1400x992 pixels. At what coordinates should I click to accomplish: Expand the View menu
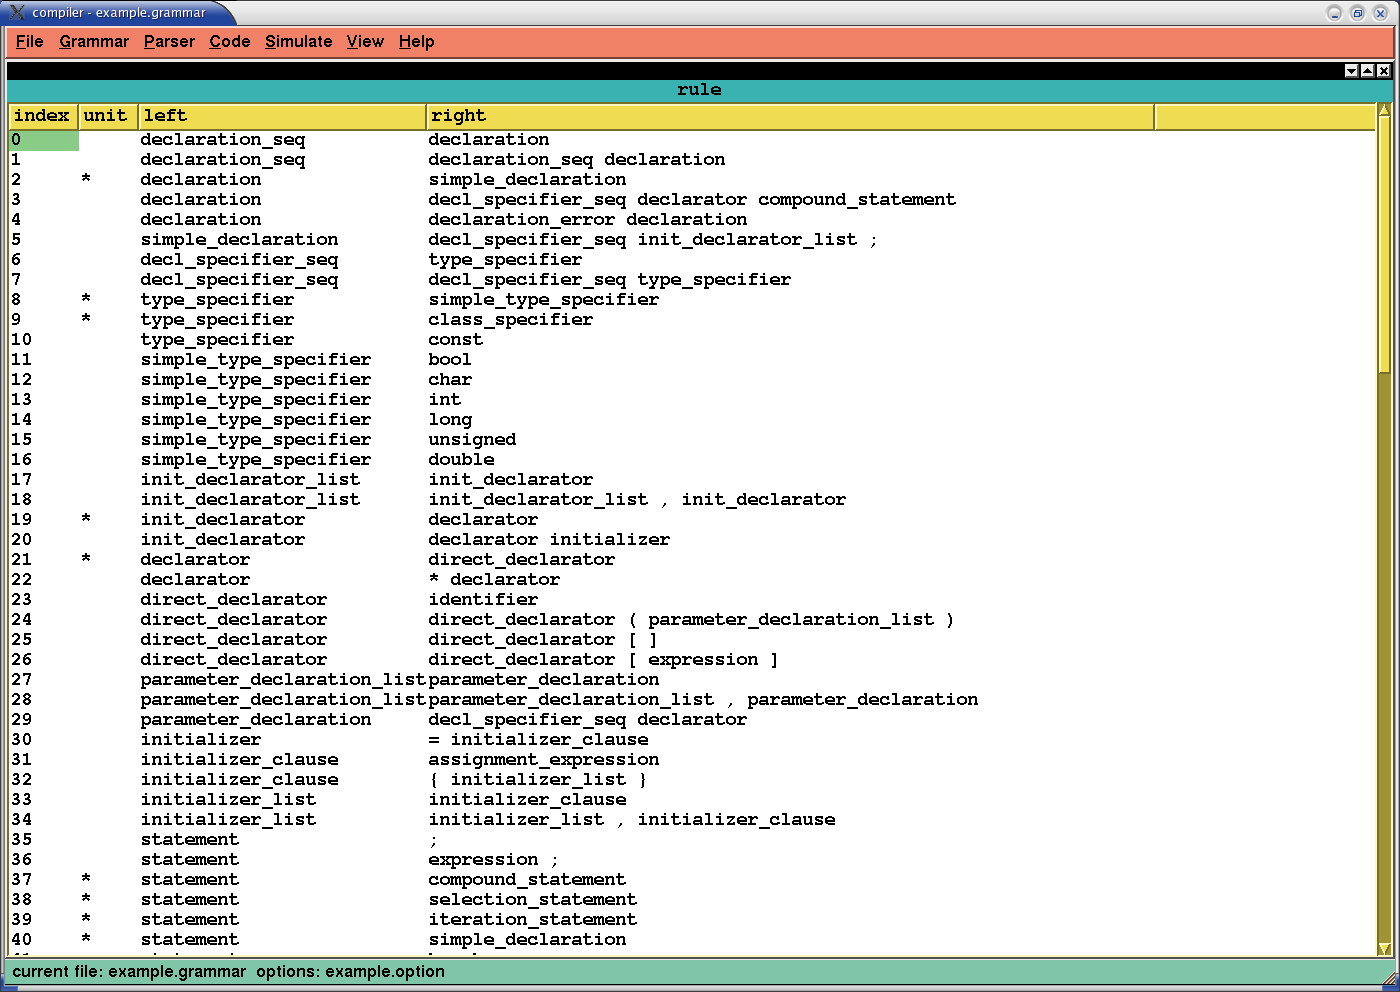click(x=365, y=42)
